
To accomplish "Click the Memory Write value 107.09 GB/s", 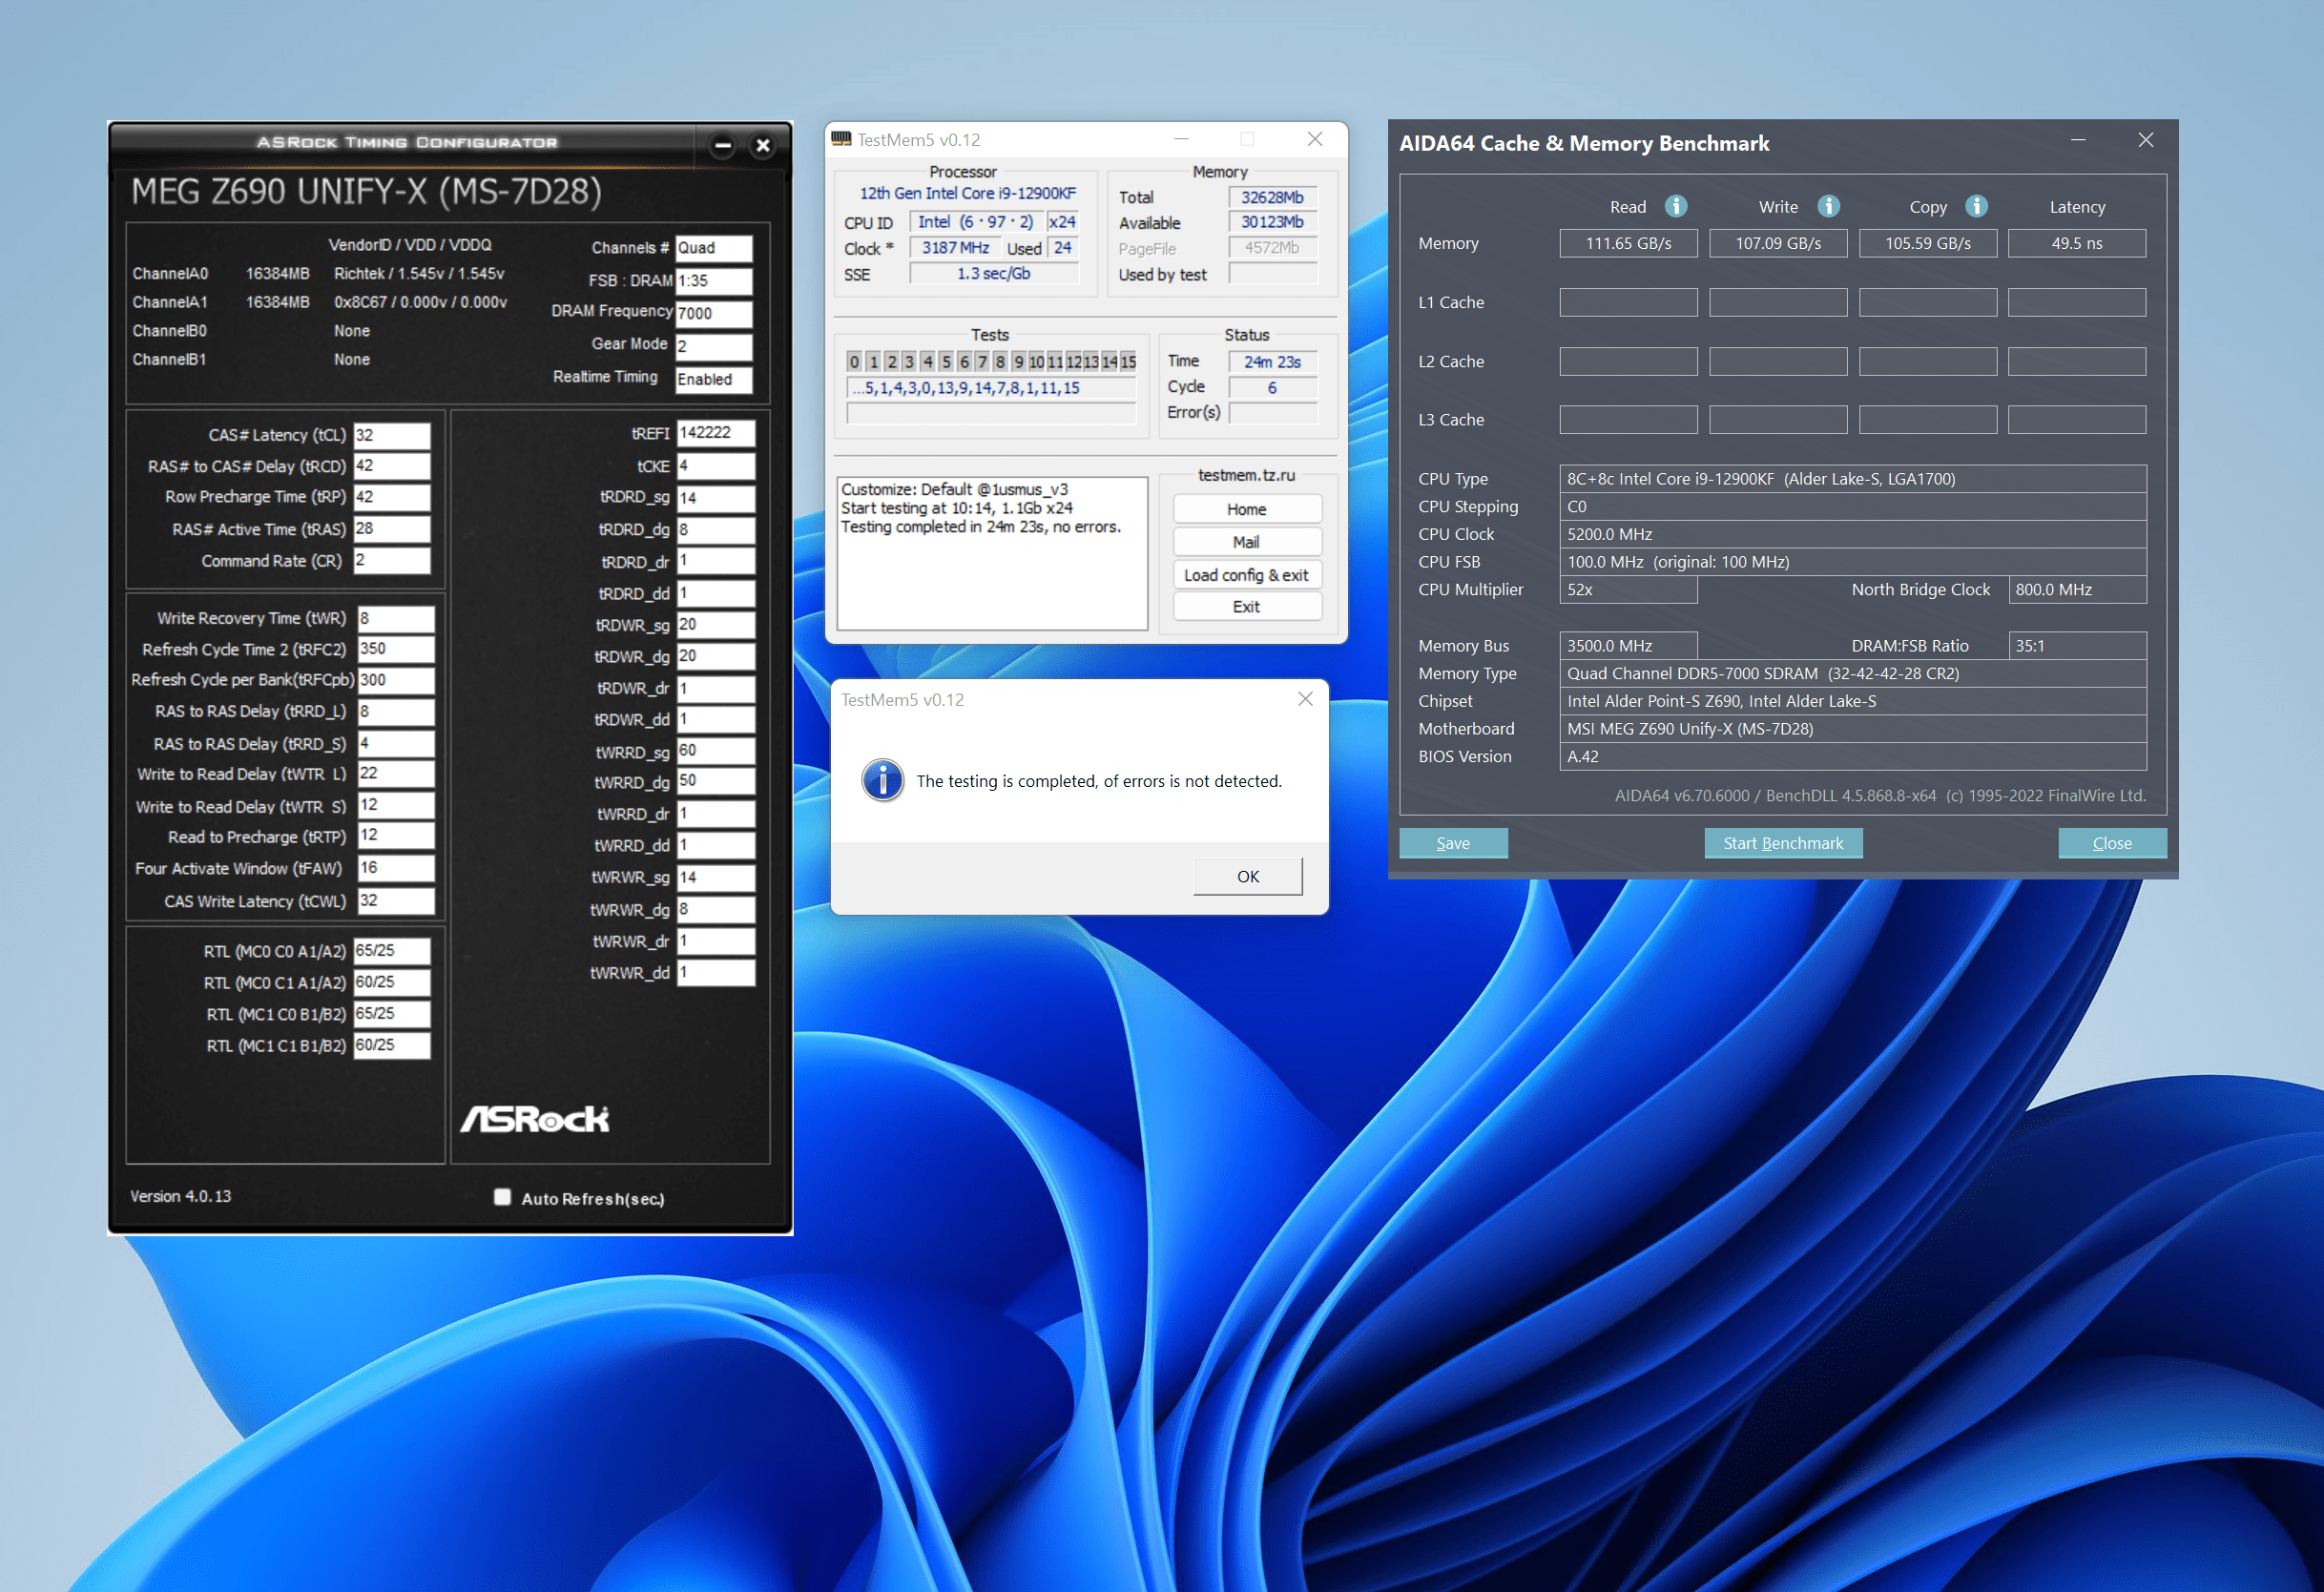I will pos(1778,243).
